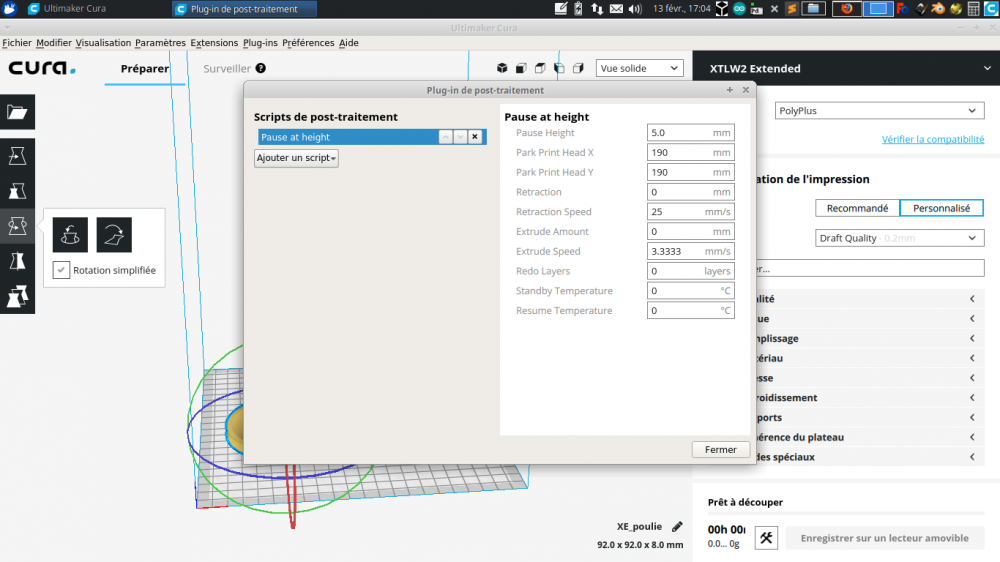Image resolution: width=1000 pixels, height=562 pixels.
Task: Click the mail icon in system tray
Action: point(616,8)
